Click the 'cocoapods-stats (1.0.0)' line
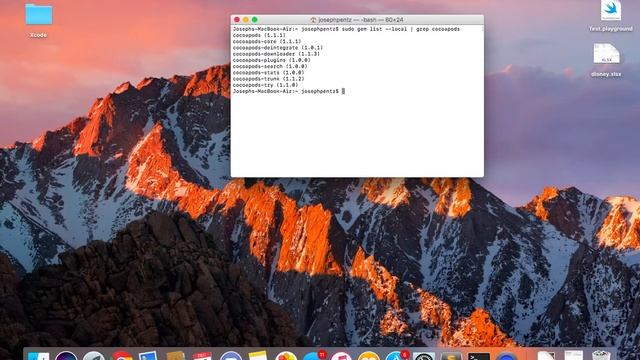The height and width of the screenshot is (360, 640). (x=268, y=73)
